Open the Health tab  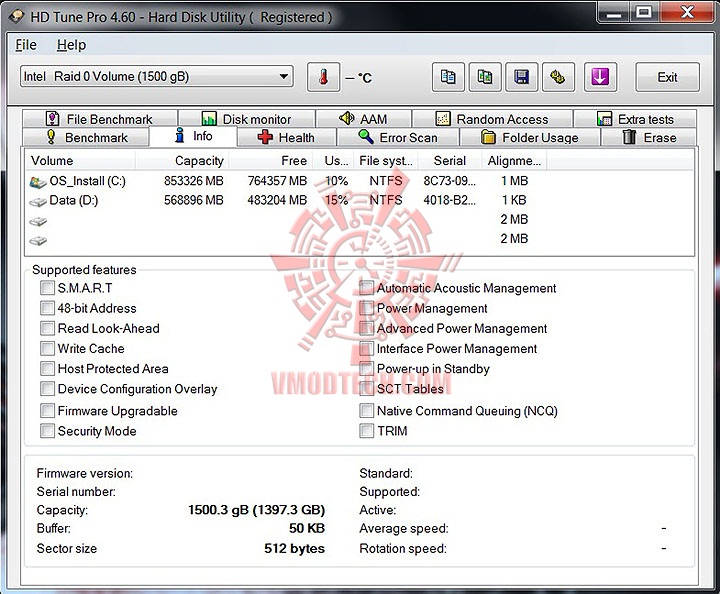(287, 137)
